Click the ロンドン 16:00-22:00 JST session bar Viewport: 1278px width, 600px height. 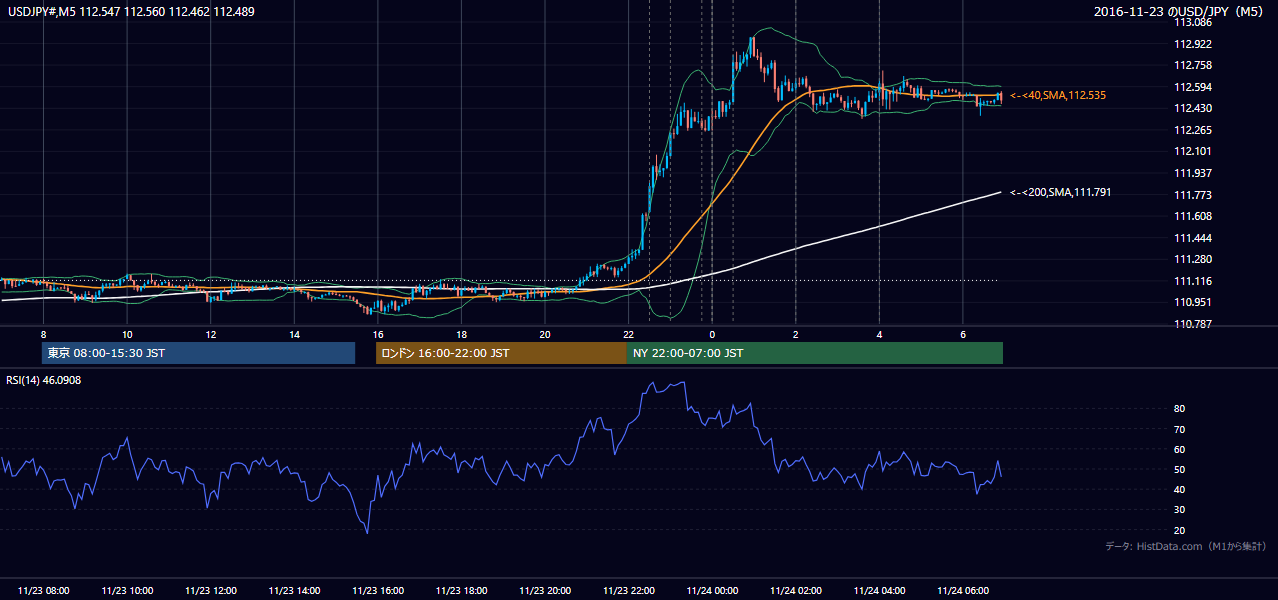coord(501,353)
